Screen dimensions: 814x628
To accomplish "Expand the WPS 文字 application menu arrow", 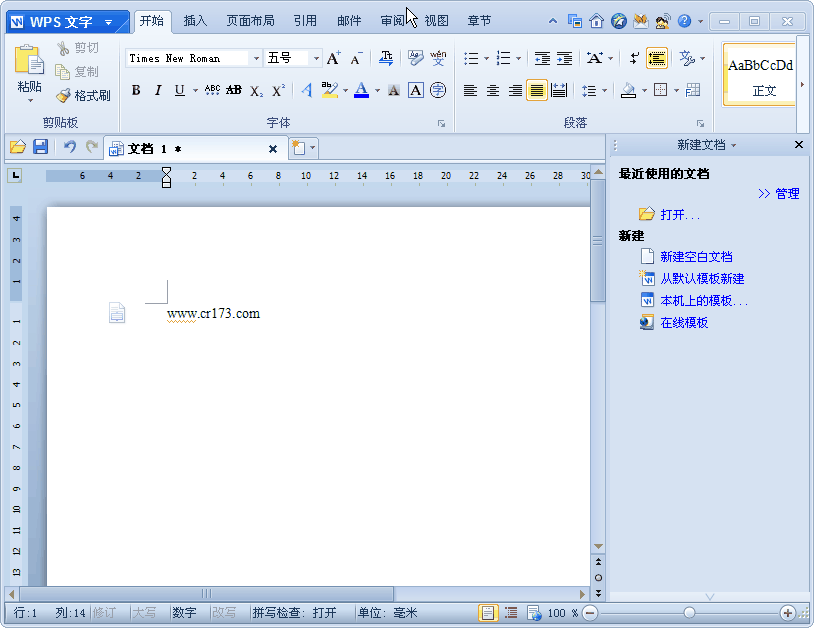I will click(108, 22).
